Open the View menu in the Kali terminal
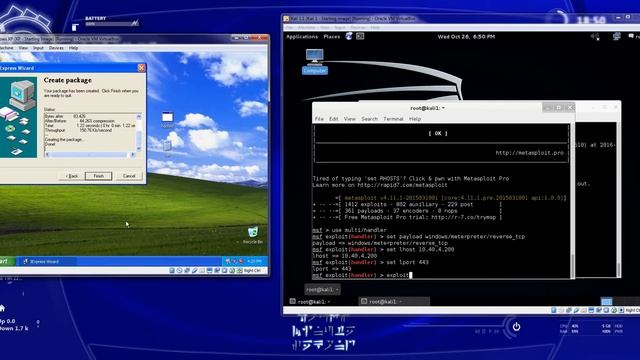 coord(350,119)
